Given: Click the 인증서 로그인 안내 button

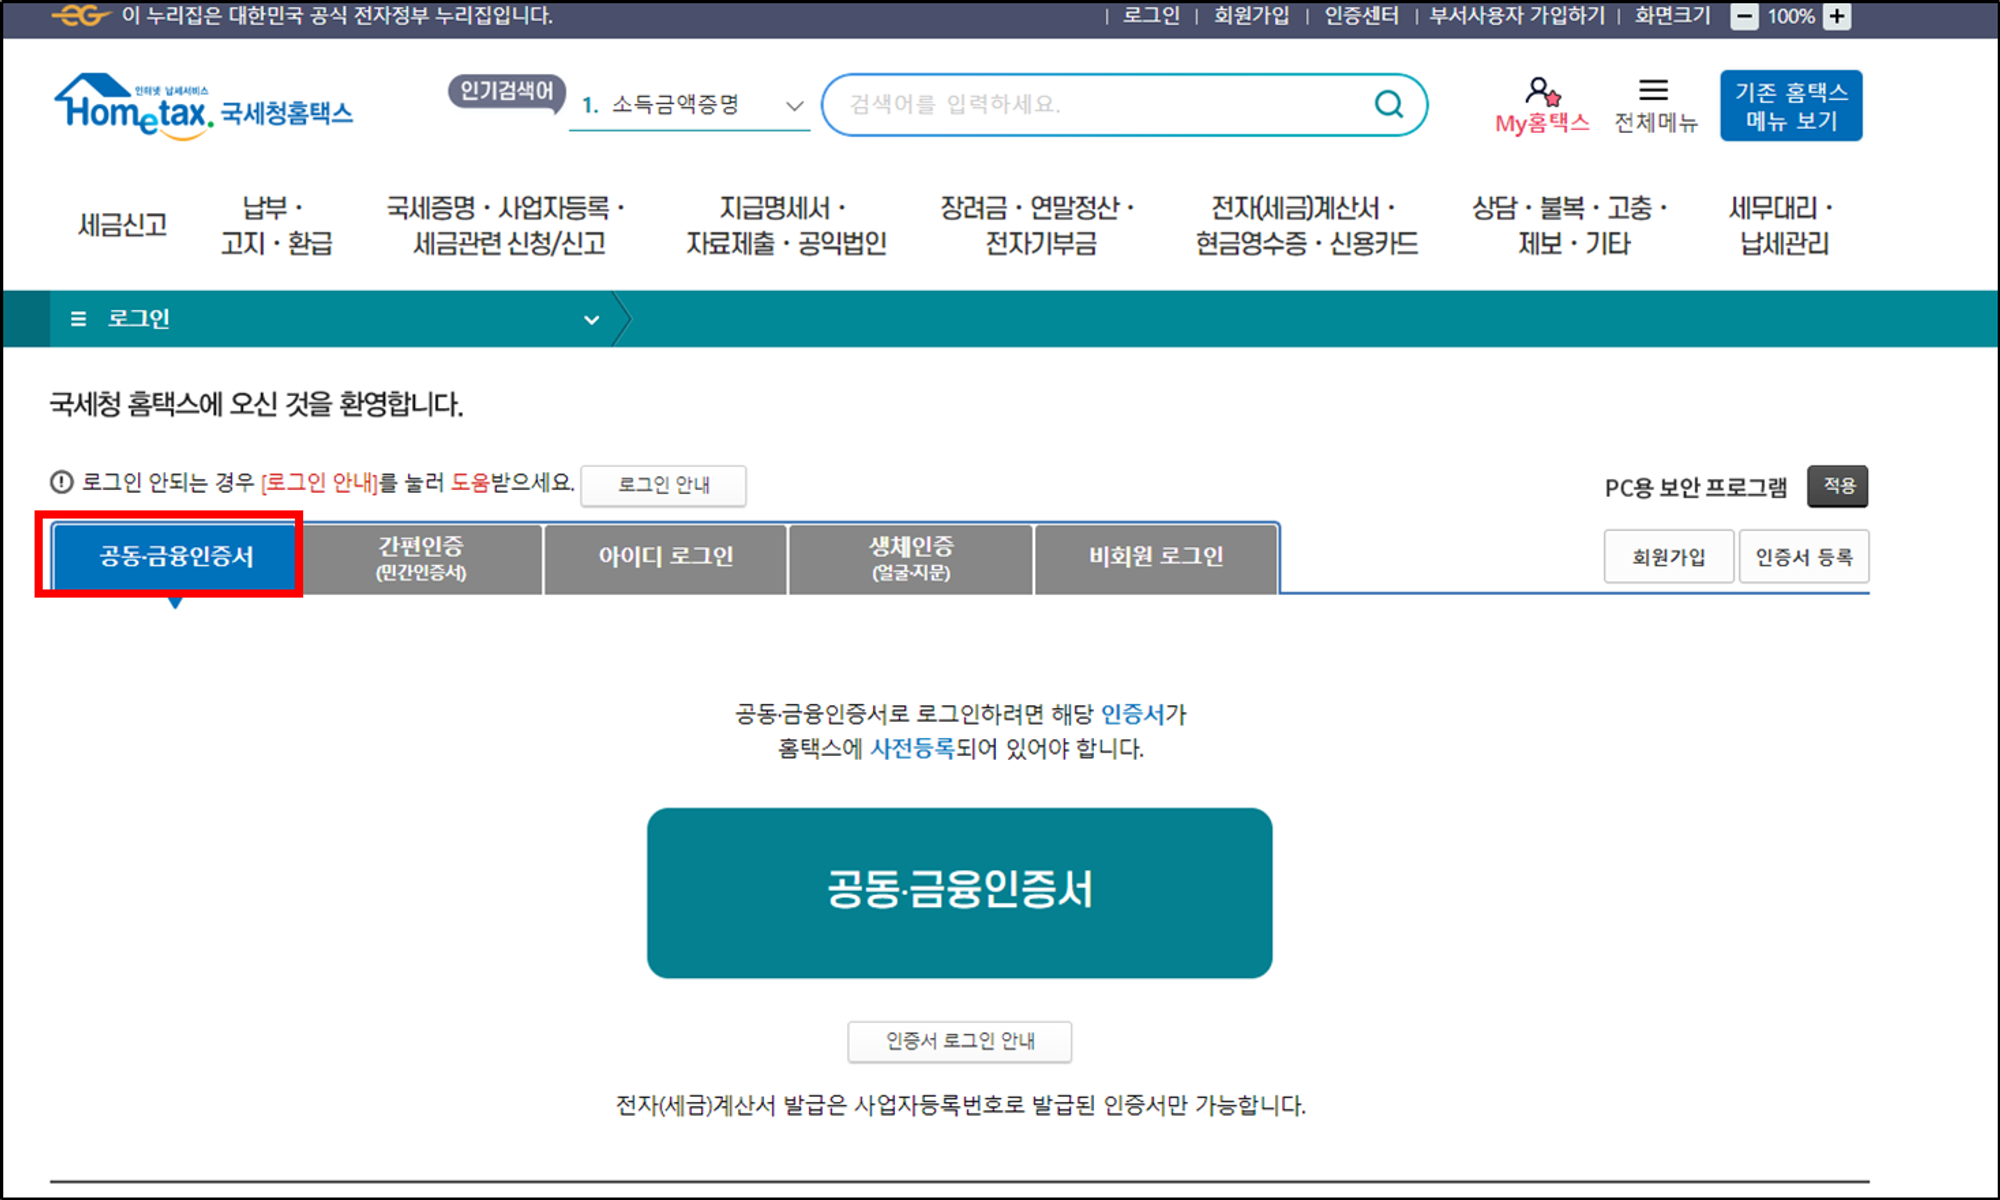Looking at the screenshot, I should [x=959, y=1041].
